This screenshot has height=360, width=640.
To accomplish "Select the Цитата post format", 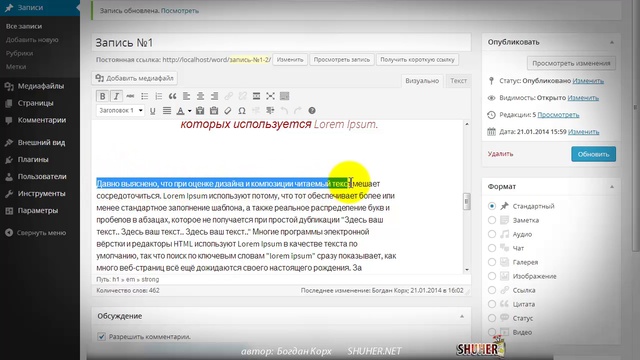I will (492, 304).
